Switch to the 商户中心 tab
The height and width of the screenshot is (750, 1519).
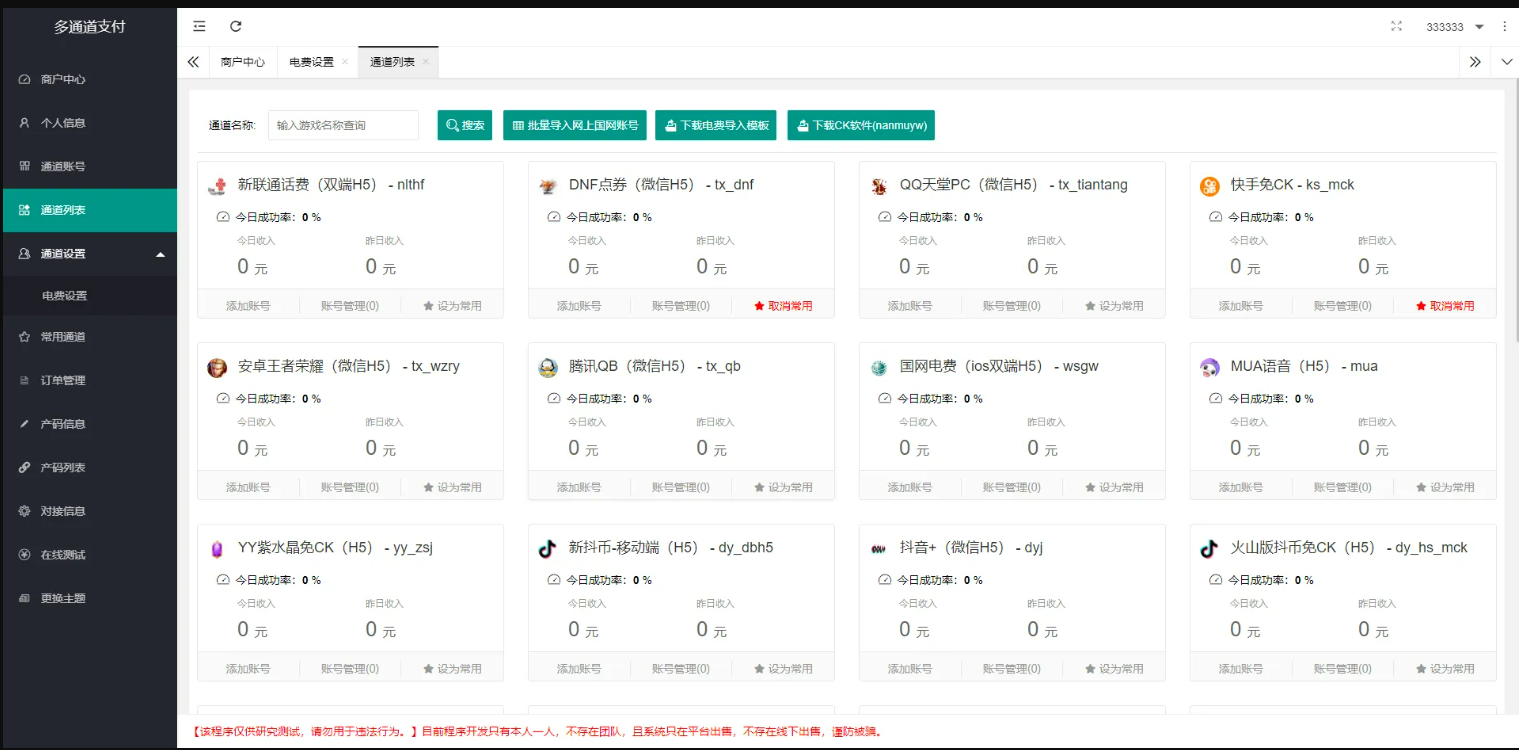pos(242,61)
